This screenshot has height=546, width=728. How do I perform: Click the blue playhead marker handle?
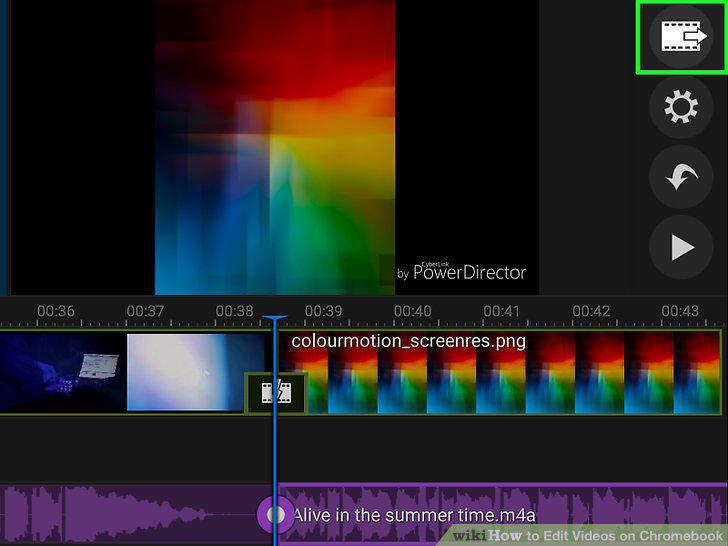[x=275, y=318]
